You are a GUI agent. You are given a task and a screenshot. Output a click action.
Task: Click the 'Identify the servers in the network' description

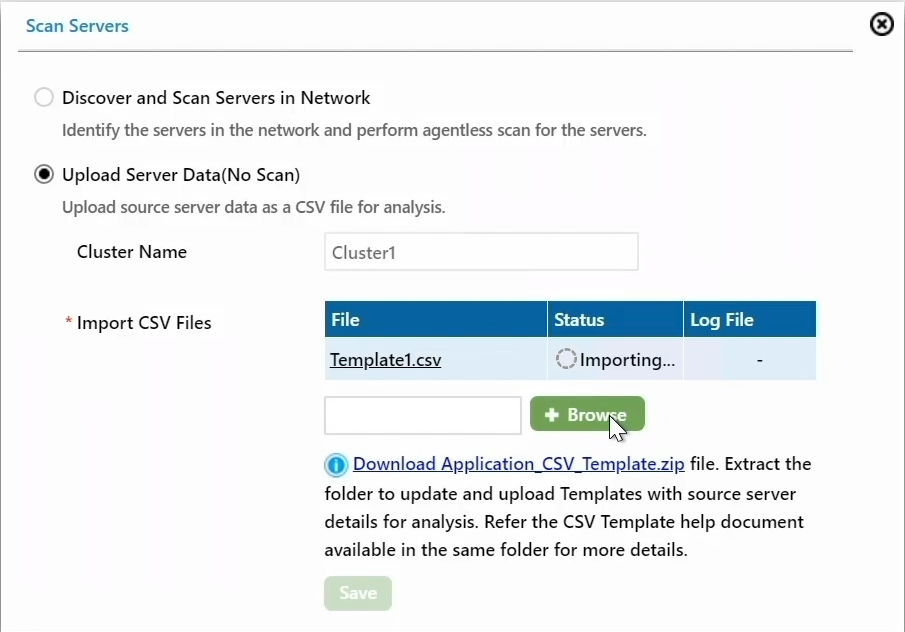tap(354, 130)
